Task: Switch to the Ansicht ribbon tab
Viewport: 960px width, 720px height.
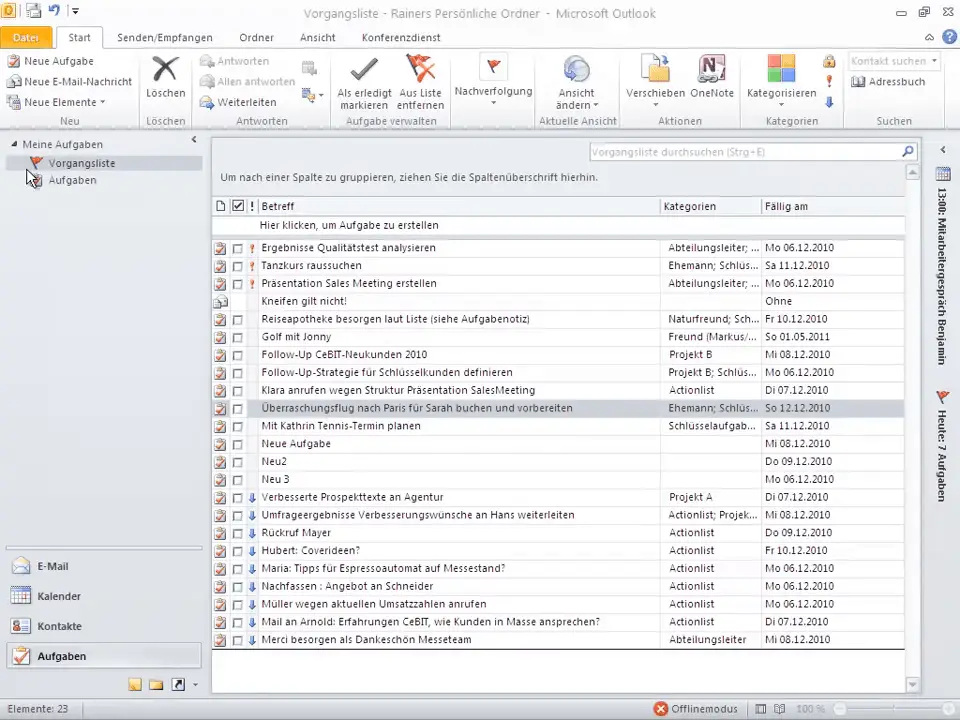Action: (317, 38)
